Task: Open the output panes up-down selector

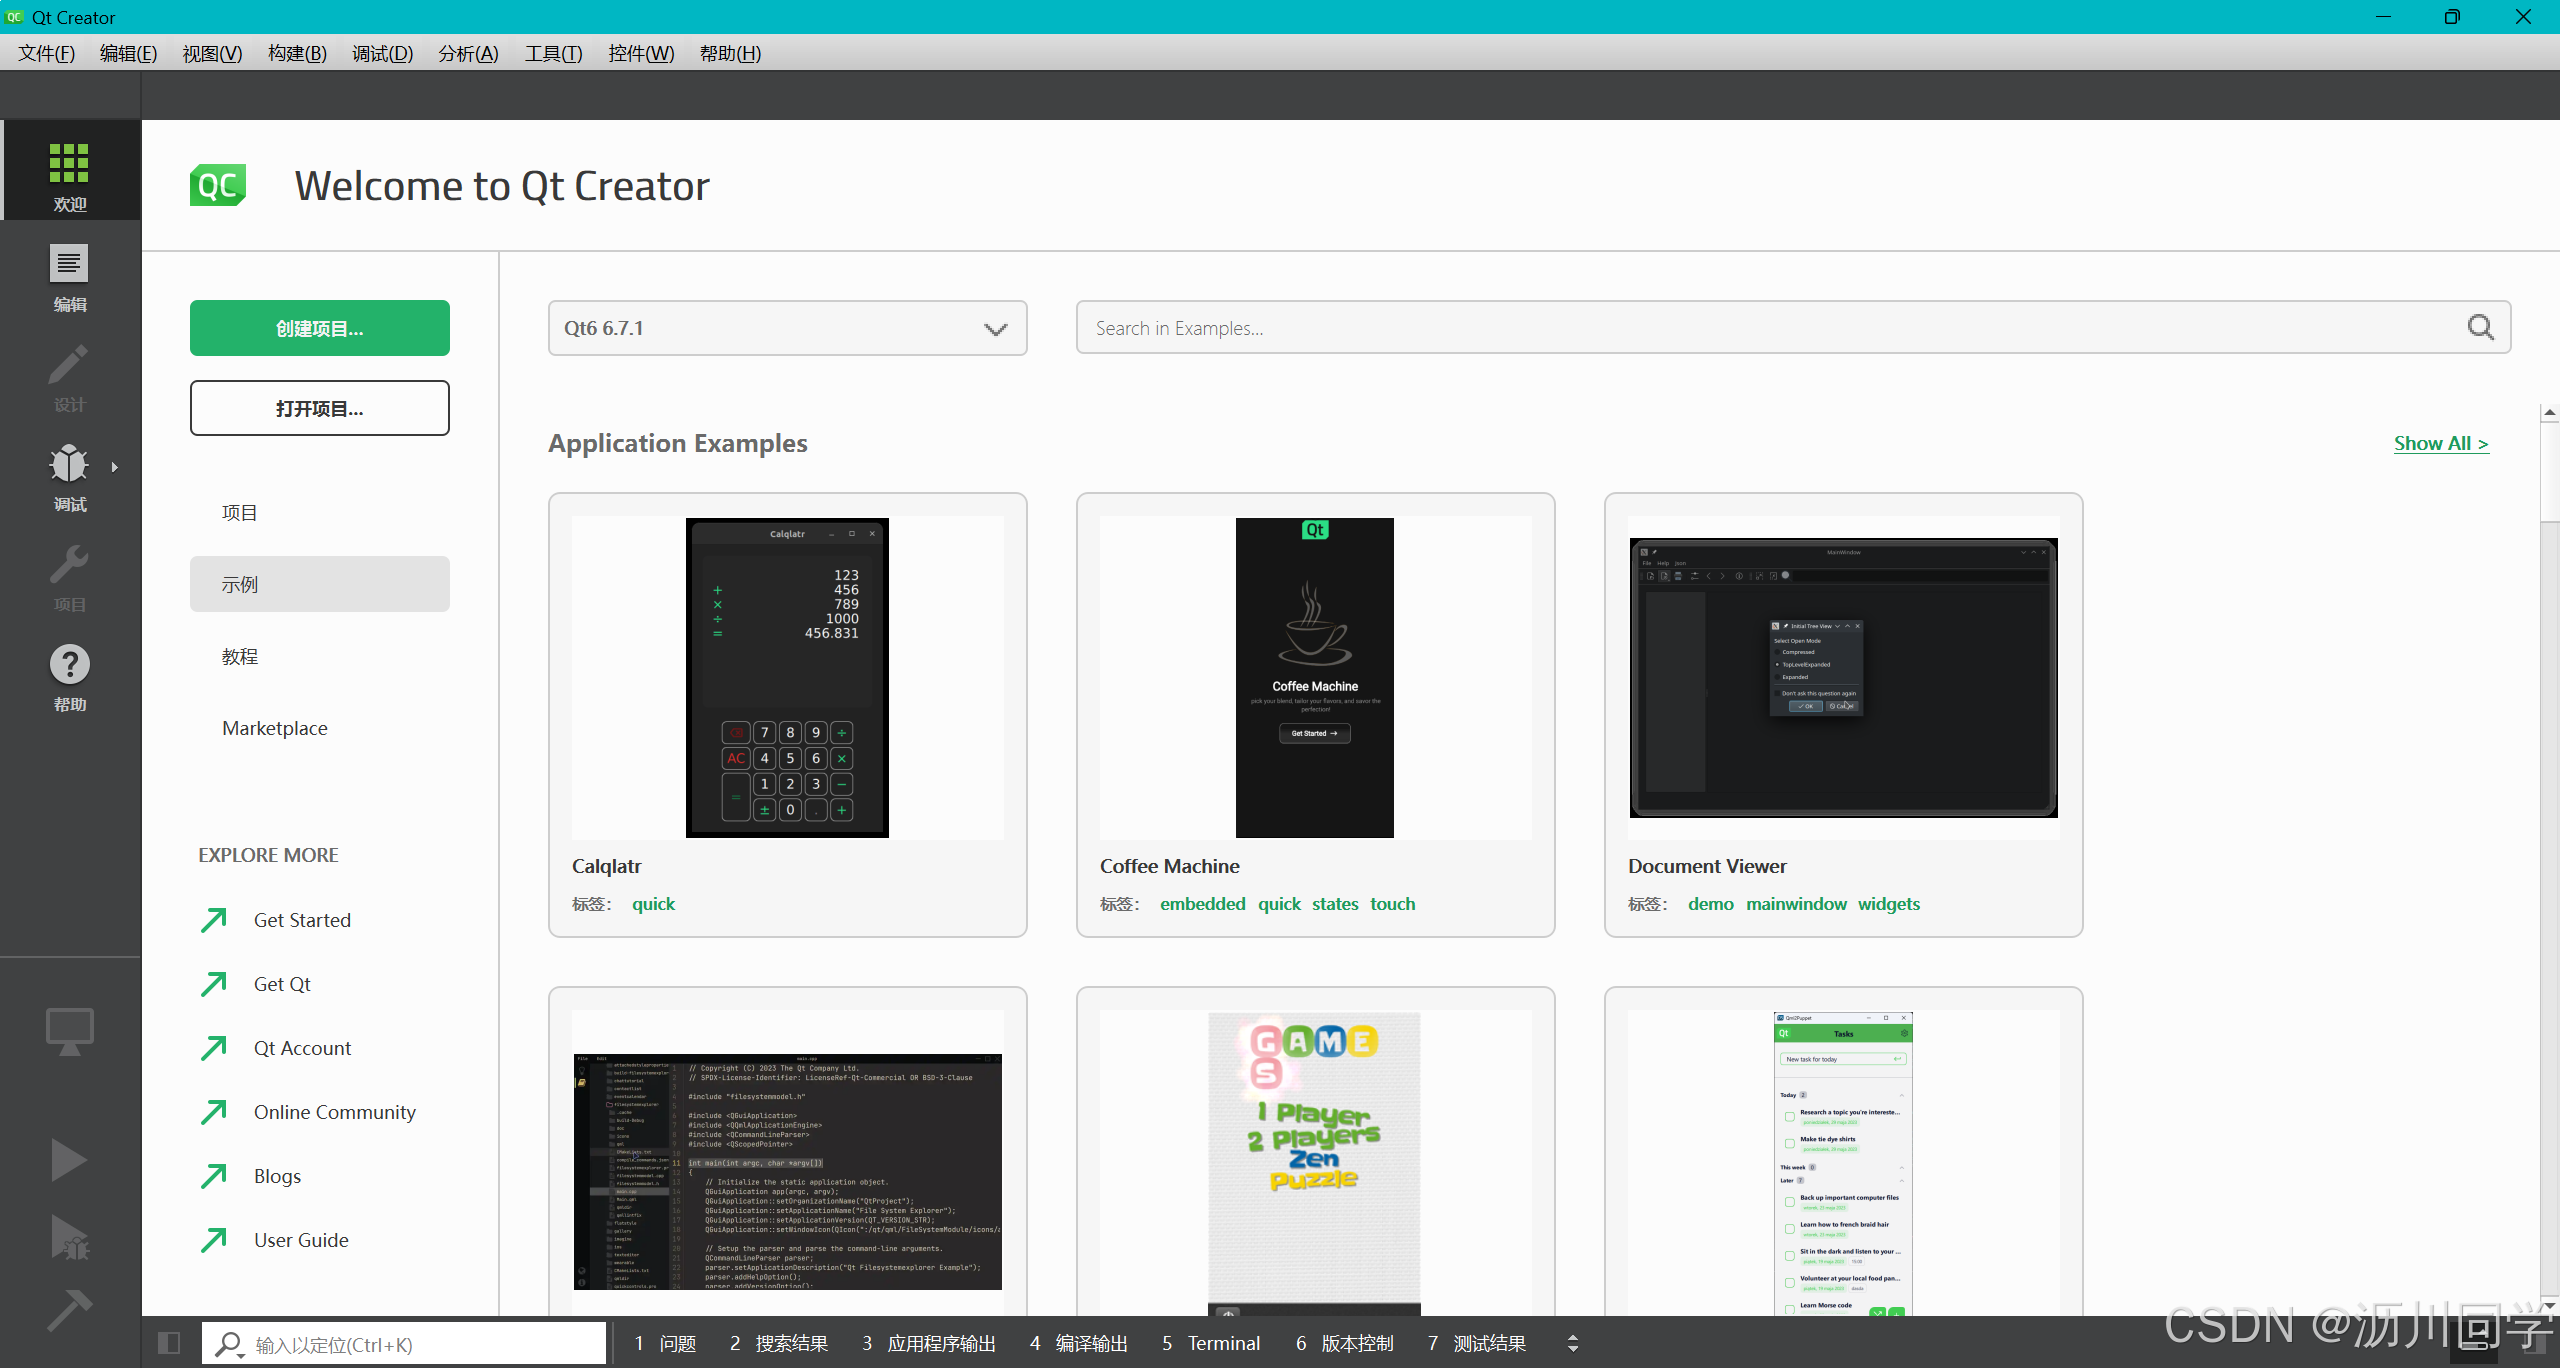Action: click(1573, 1343)
